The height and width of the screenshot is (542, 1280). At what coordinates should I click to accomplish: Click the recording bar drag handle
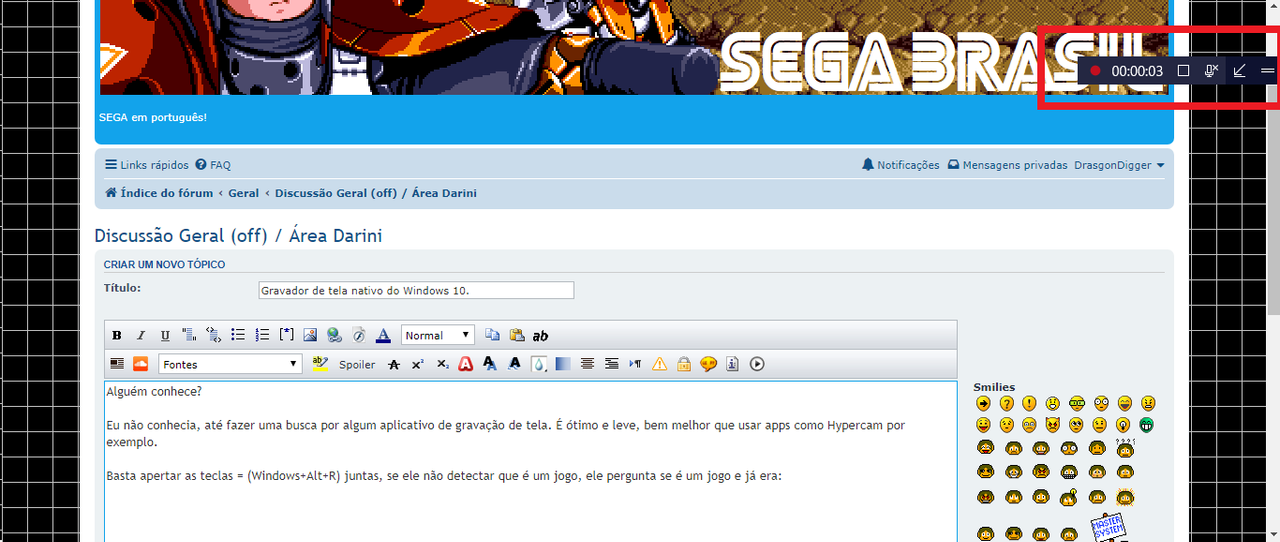1267,71
